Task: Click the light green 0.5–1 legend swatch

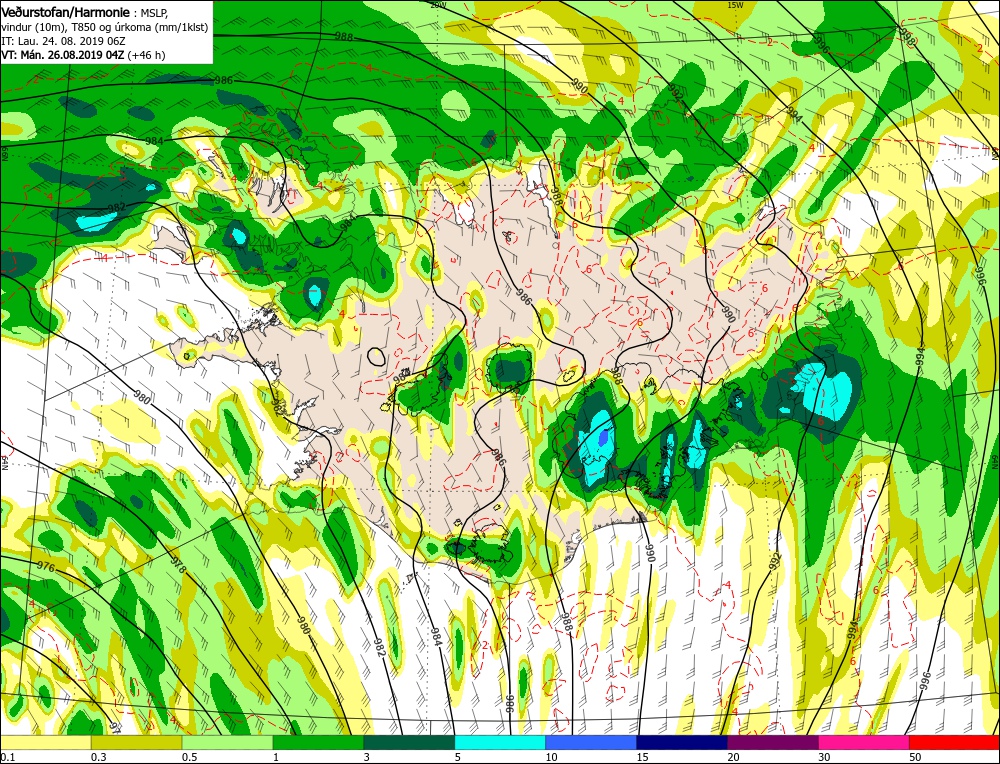Action: [x=227, y=742]
